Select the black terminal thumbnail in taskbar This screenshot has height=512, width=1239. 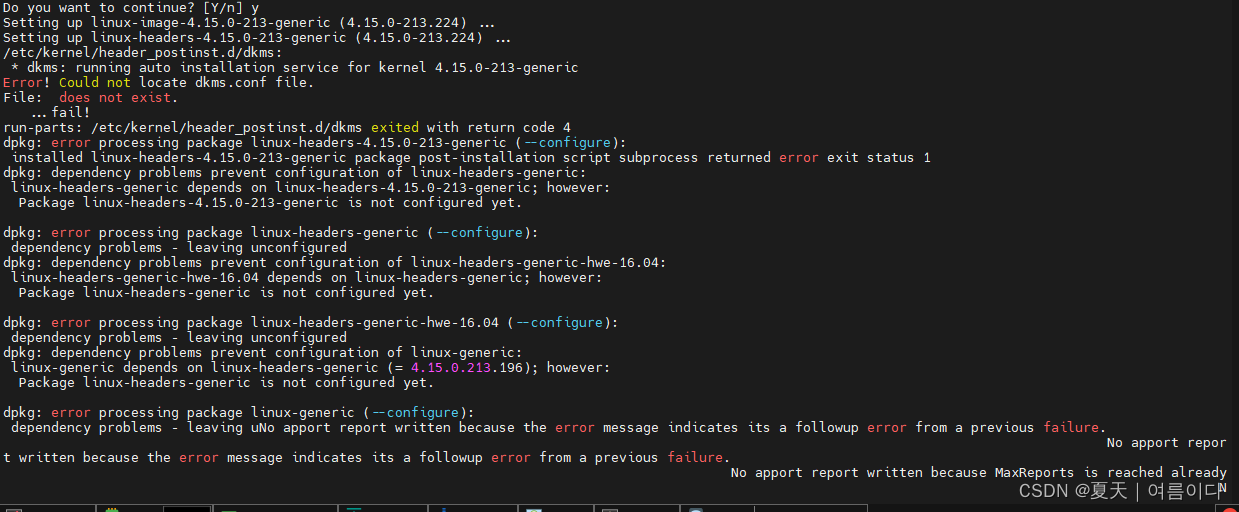tap(187, 509)
